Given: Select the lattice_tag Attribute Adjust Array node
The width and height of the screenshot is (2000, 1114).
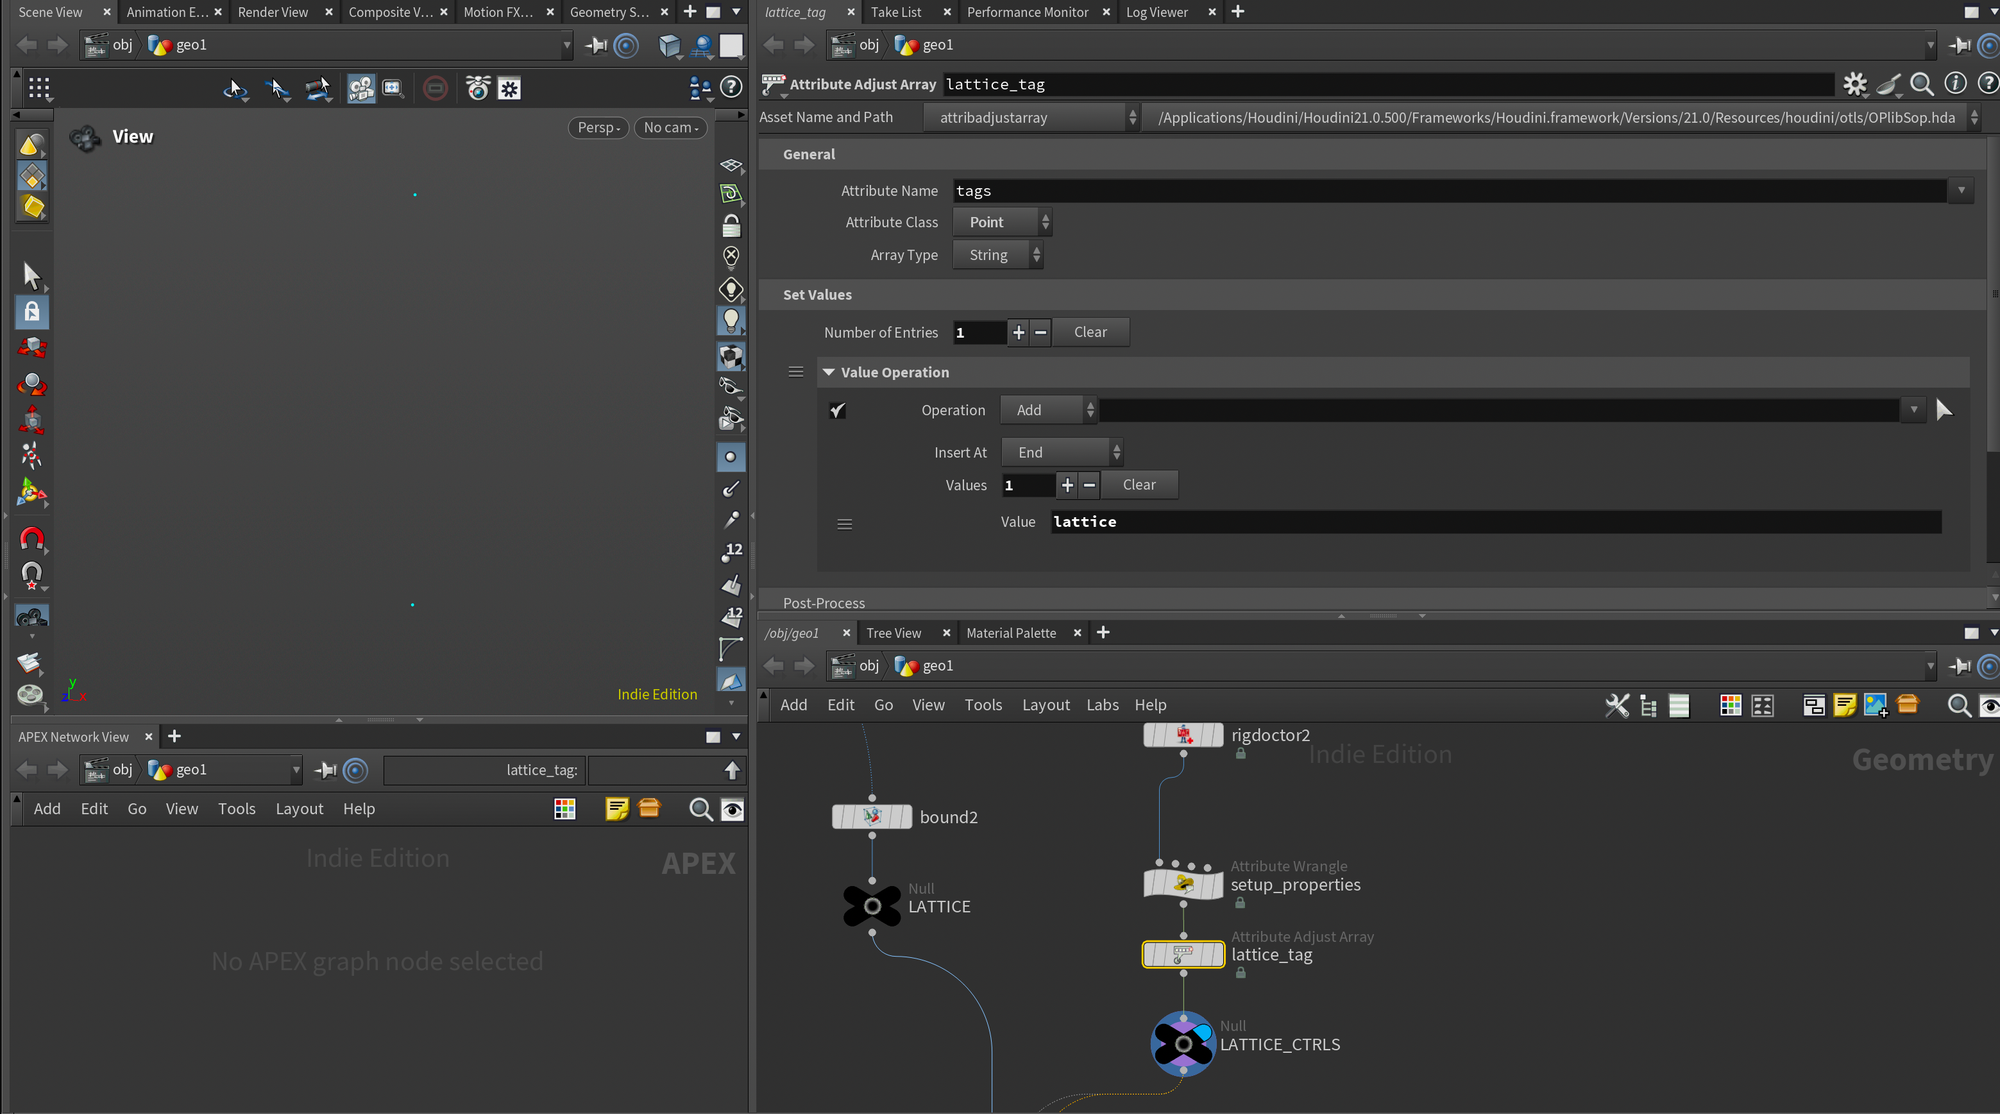Looking at the screenshot, I should coord(1183,954).
